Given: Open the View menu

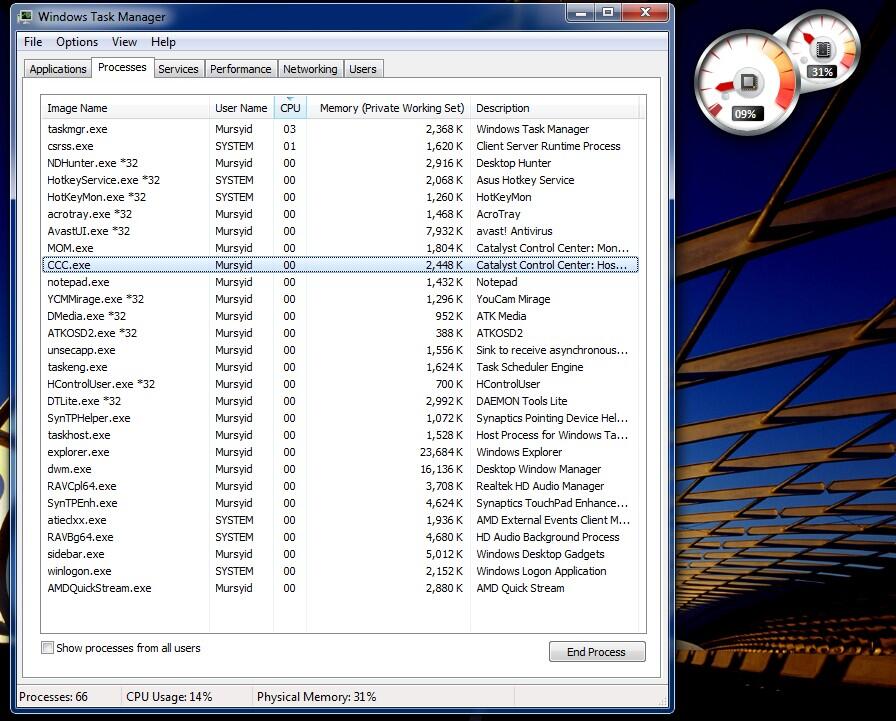Looking at the screenshot, I should click(x=124, y=42).
